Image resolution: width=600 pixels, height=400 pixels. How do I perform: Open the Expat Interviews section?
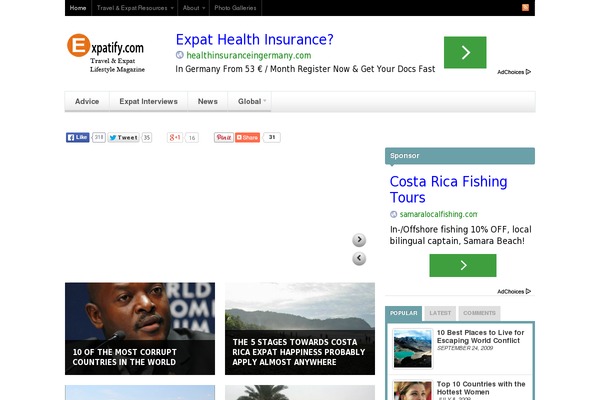tap(148, 101)
